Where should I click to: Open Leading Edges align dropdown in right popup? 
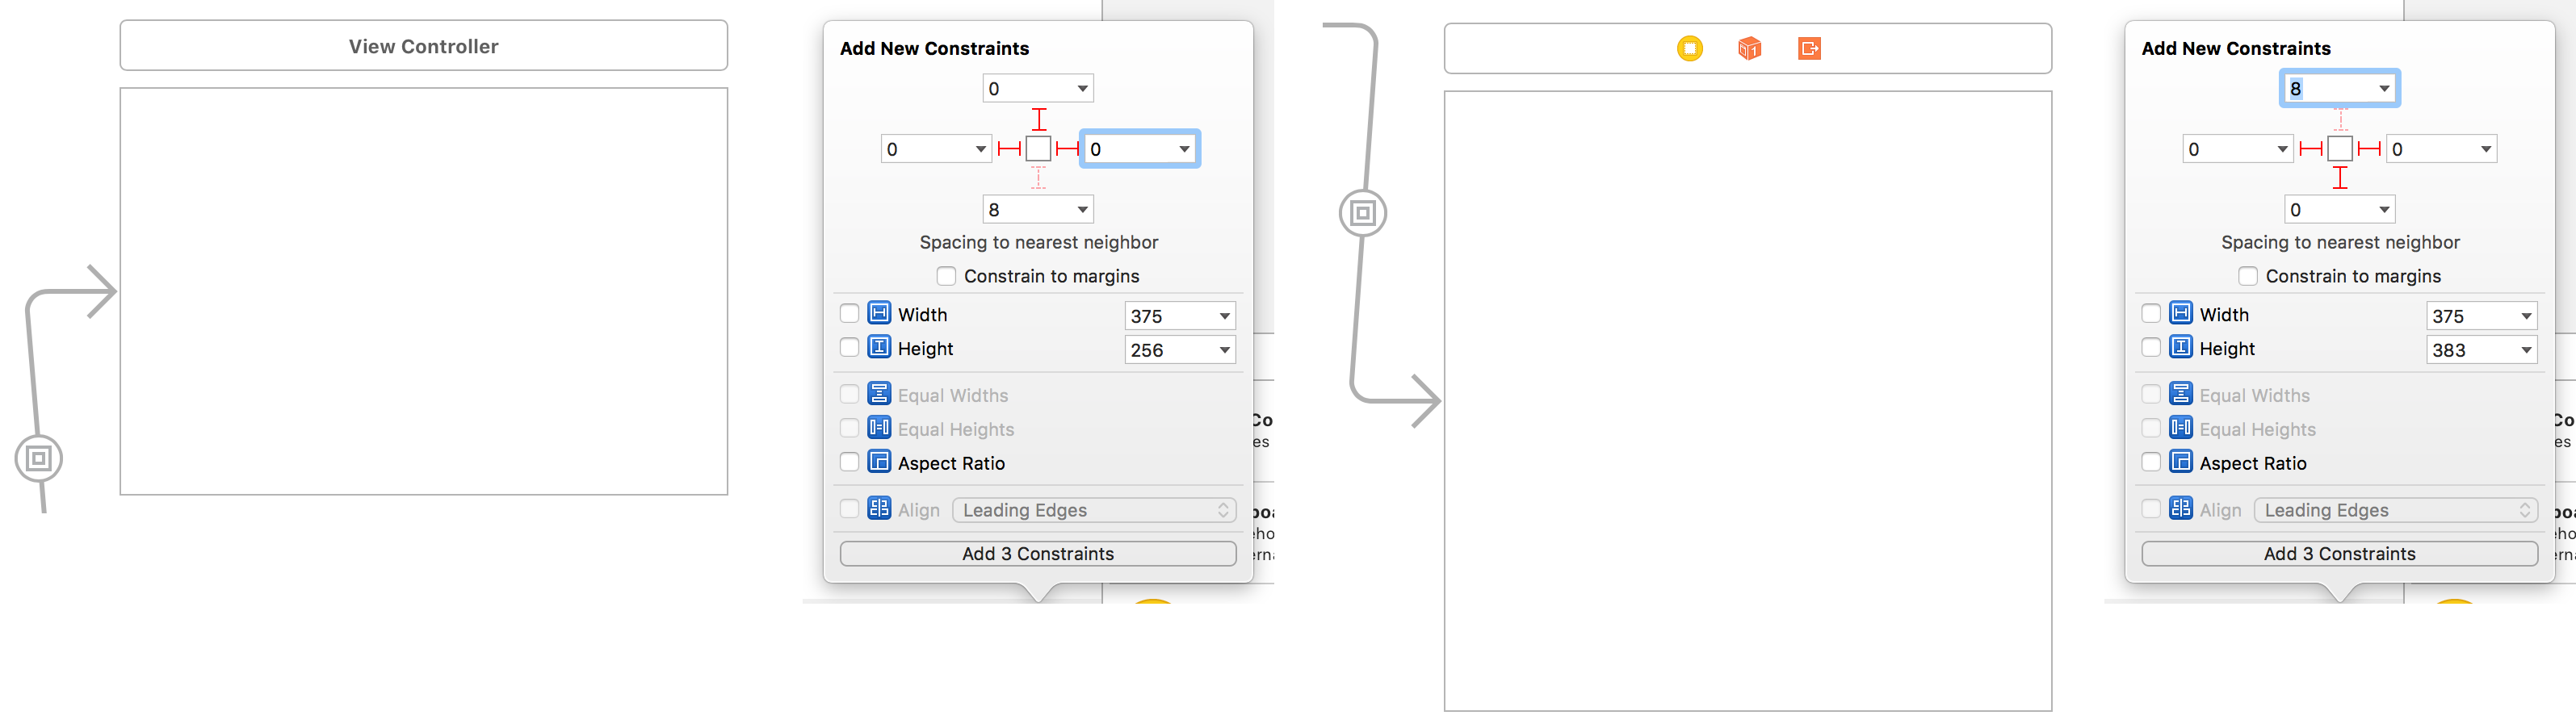pyautogui.click(x=2396, y=510)
